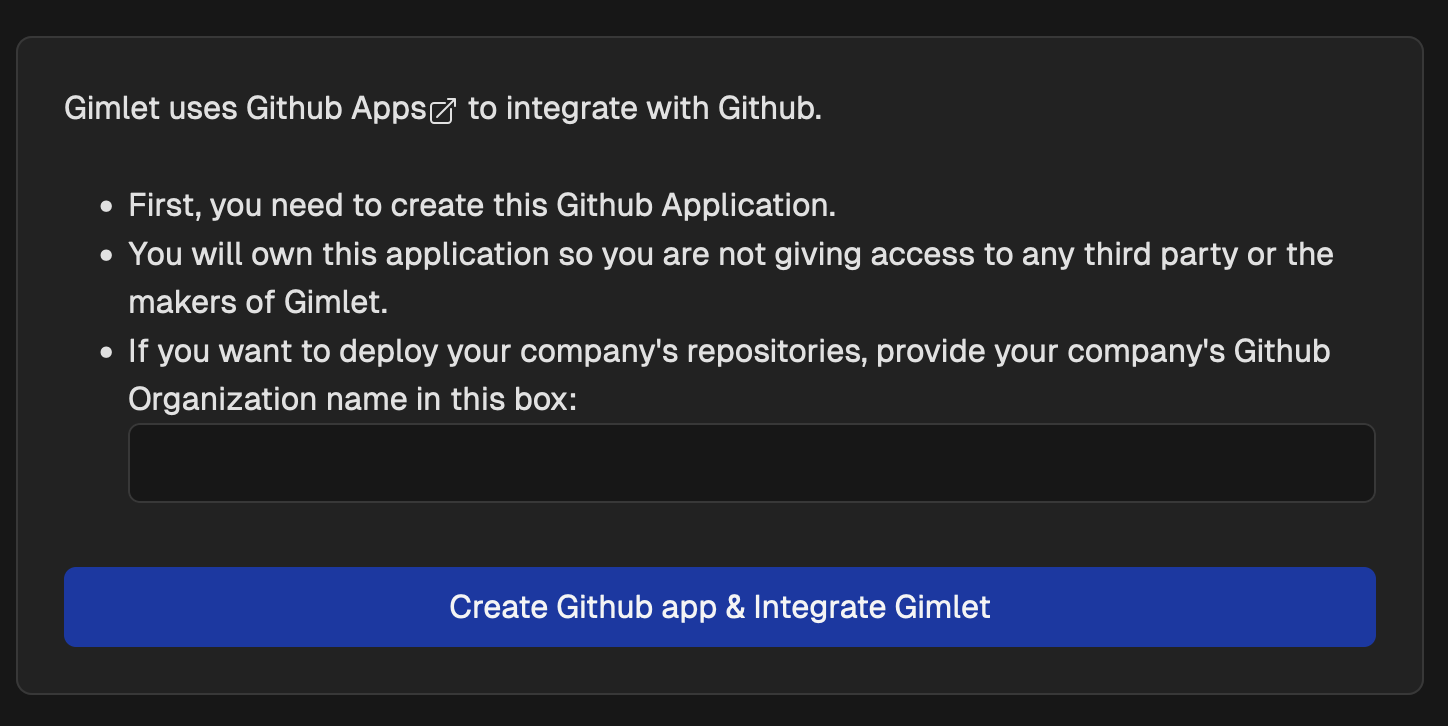Click text 'If you want to deploy your company's repositories' line
Viewport: 1448px width, 726px height.
pyautogui.click(x=730, y=352)
